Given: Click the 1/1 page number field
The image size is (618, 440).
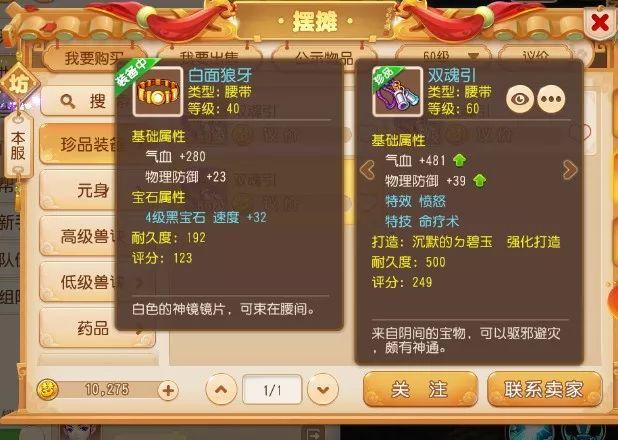Looking at the screenshot, I should [272, 390].
